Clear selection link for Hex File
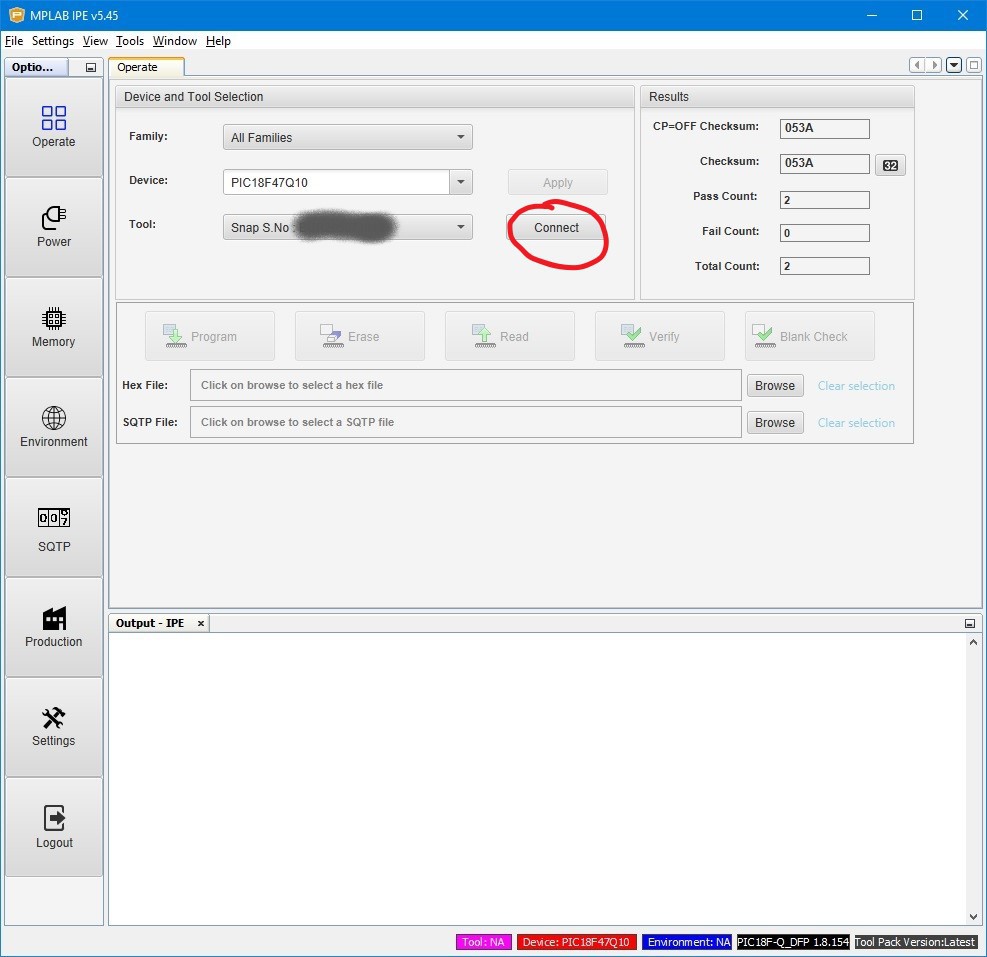 click(x=856, y=385)
